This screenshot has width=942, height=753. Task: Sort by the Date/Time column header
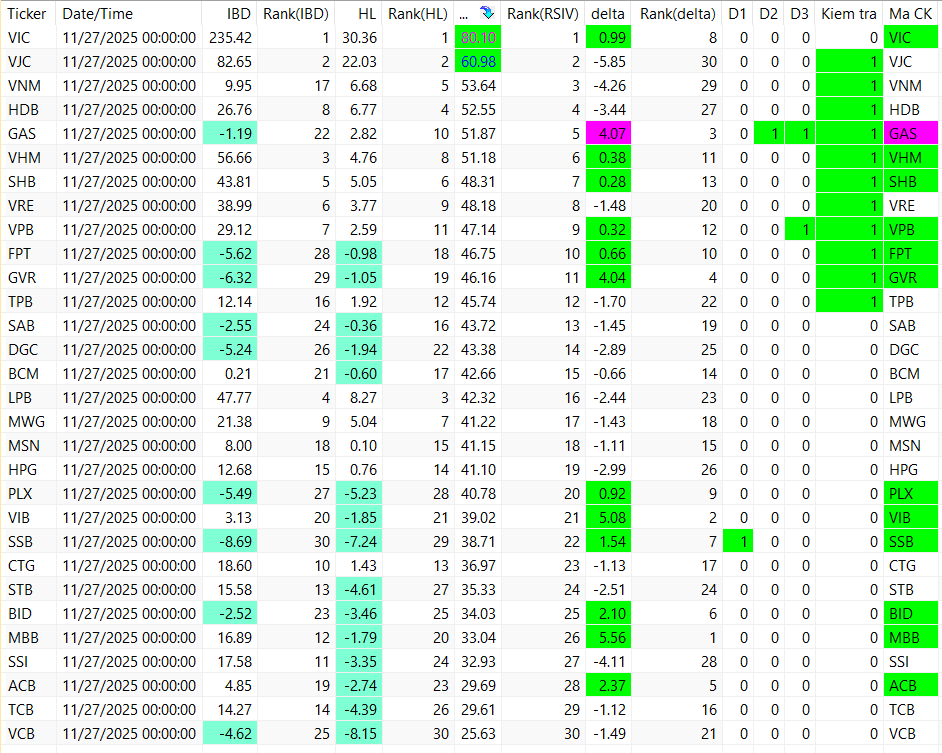click(98, 13)
